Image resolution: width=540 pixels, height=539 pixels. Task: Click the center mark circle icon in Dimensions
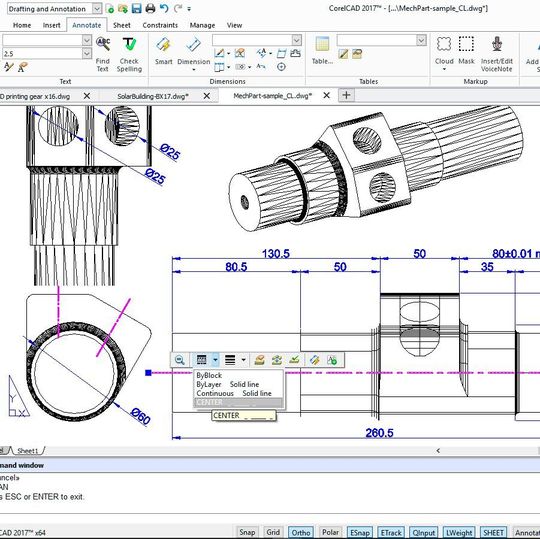(281, 67)
